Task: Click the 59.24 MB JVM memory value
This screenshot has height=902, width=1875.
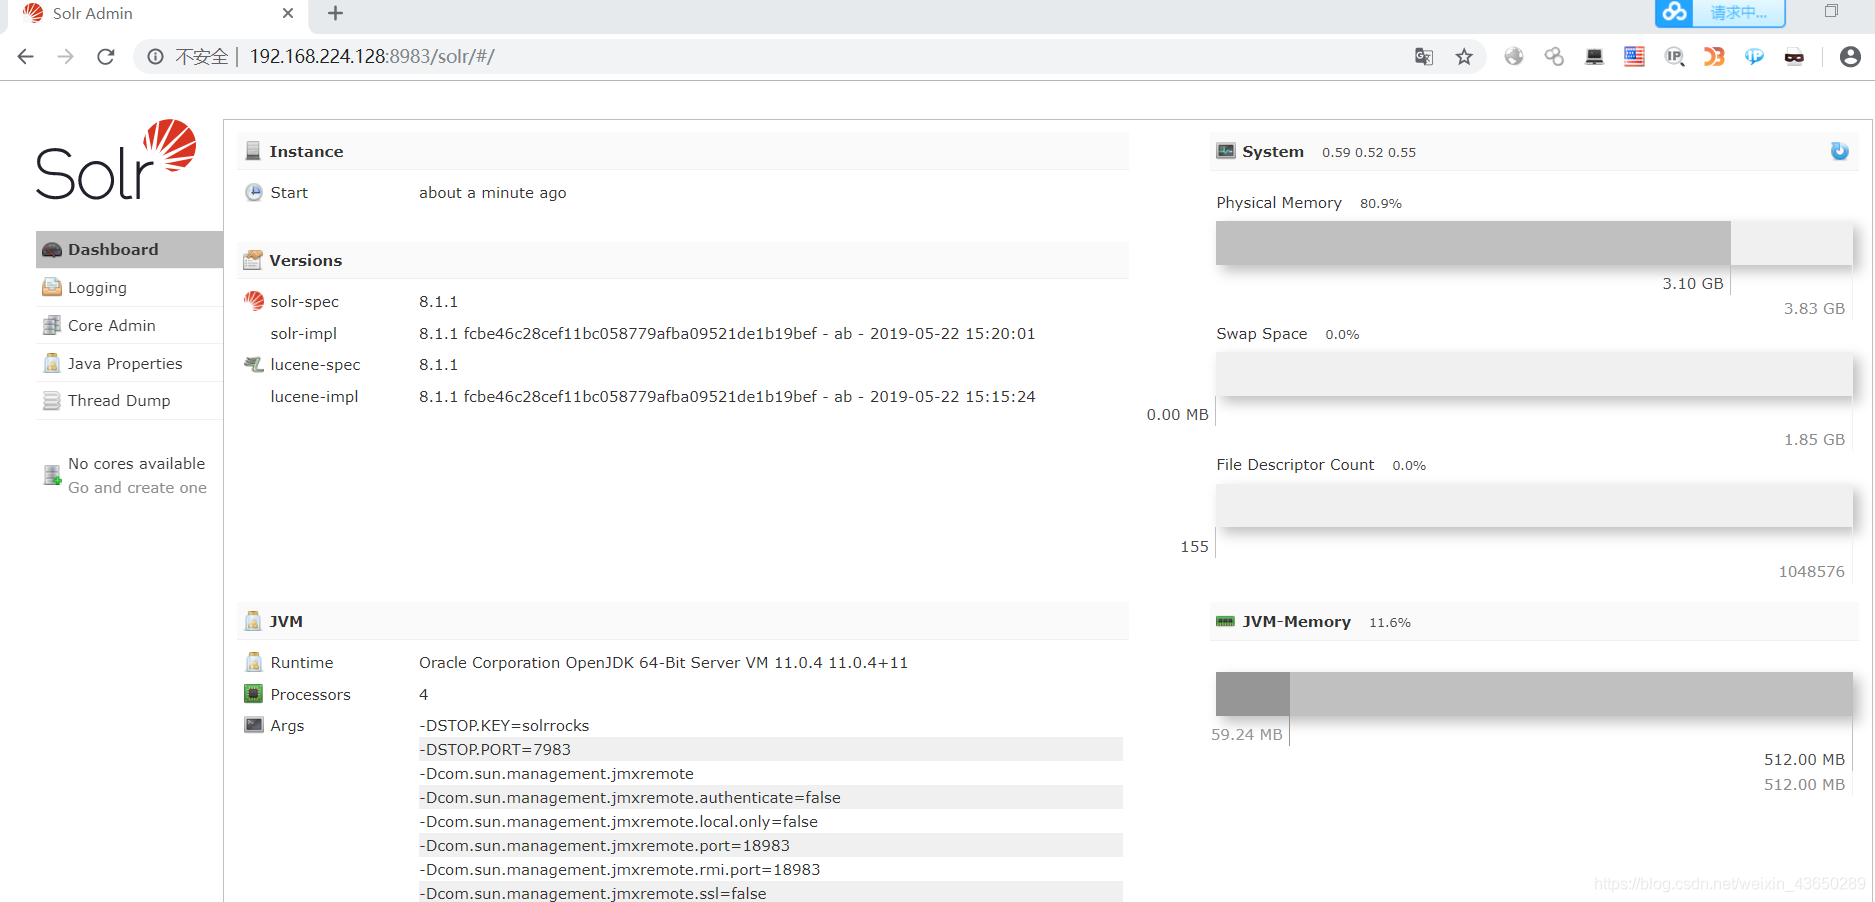Action: [1246, 735]
